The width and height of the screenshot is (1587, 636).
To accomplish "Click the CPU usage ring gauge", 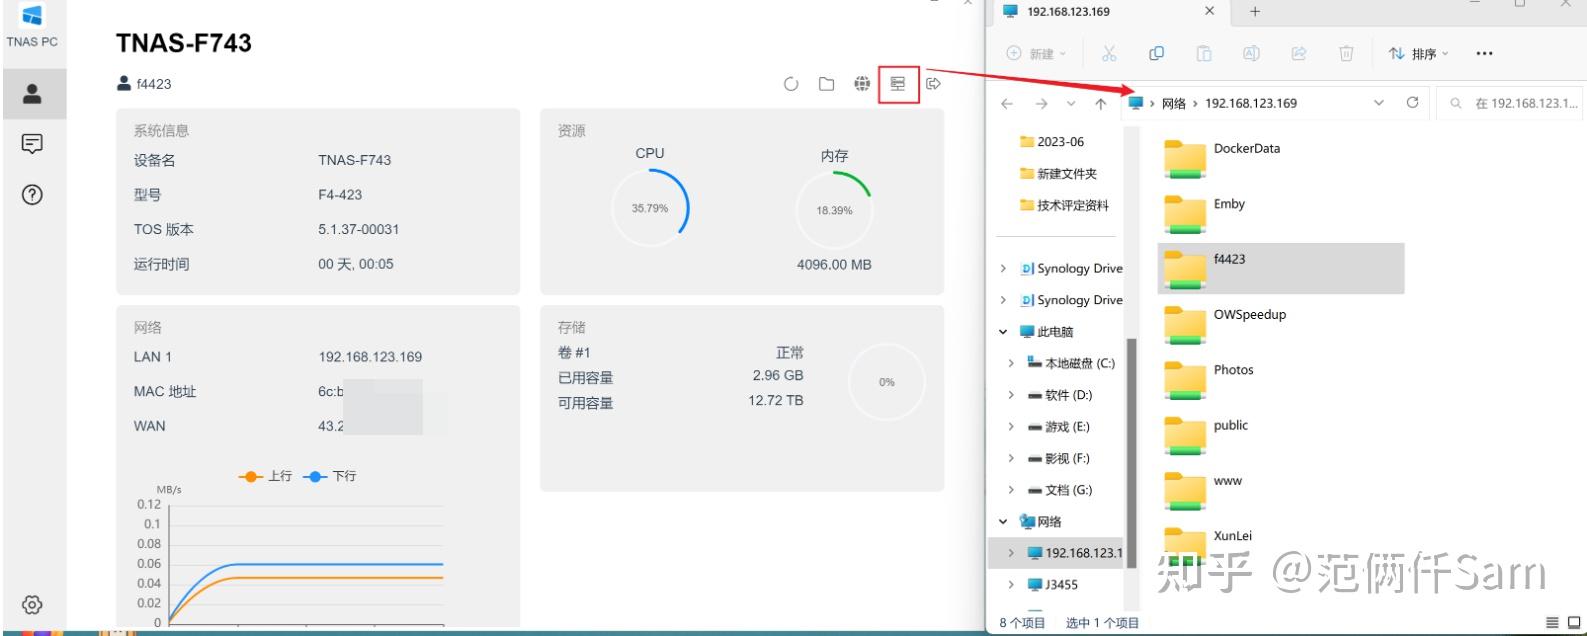I will click(650, 208).
